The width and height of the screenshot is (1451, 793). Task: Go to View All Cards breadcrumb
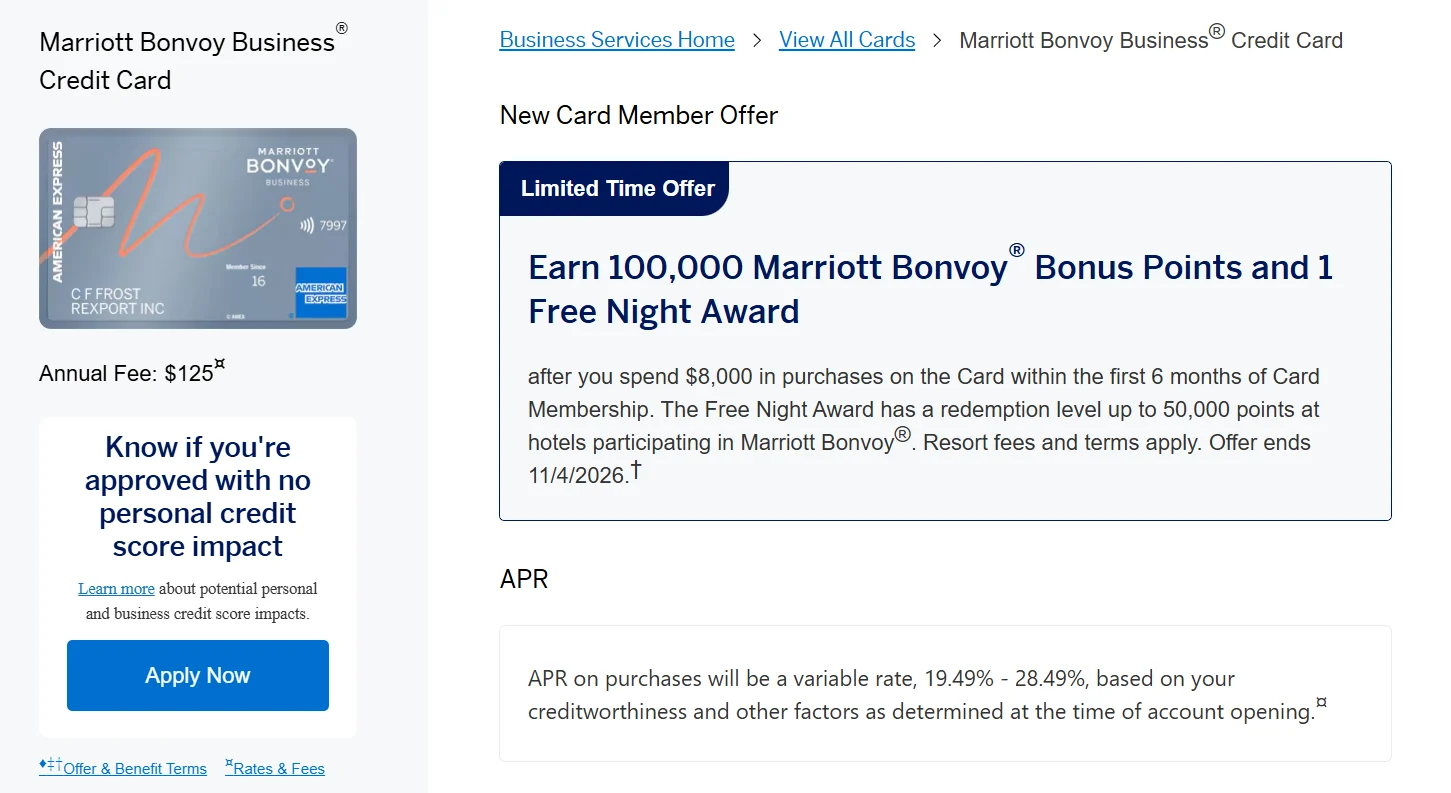pos(847,40)
